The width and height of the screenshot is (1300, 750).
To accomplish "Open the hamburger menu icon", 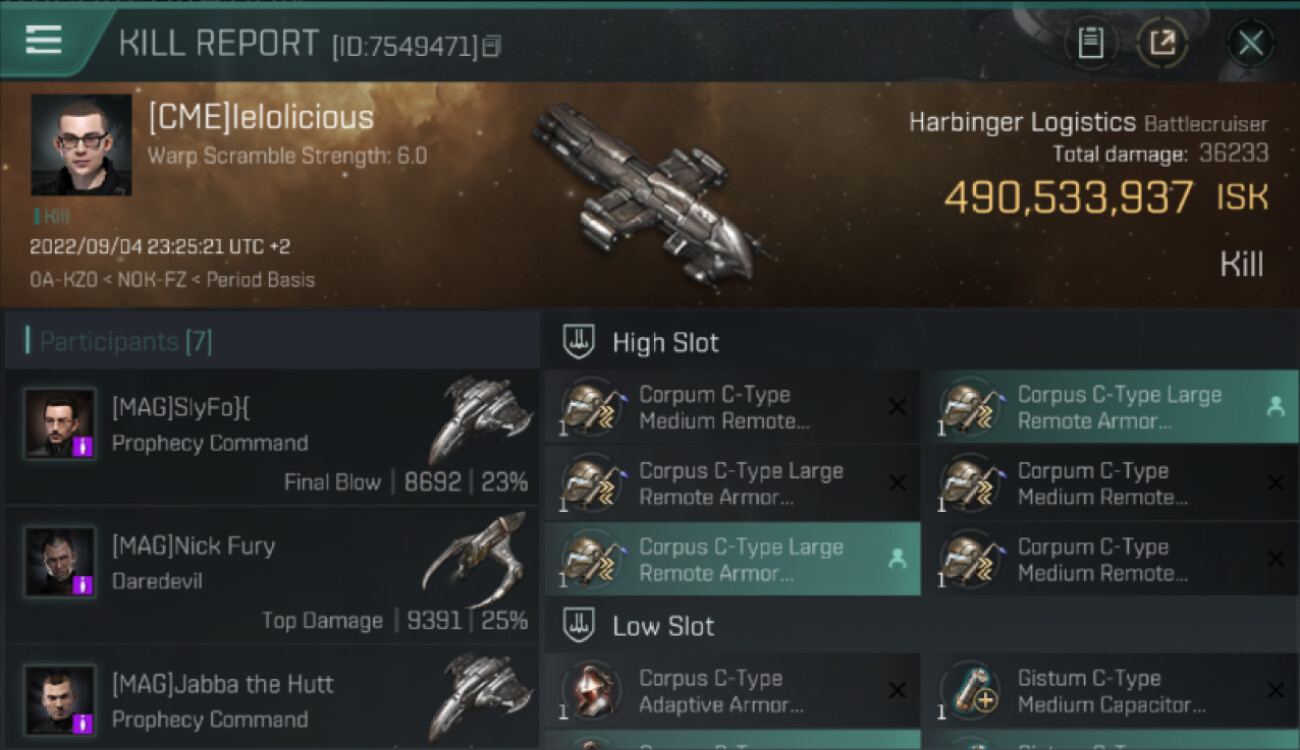I will coord(43,41).
